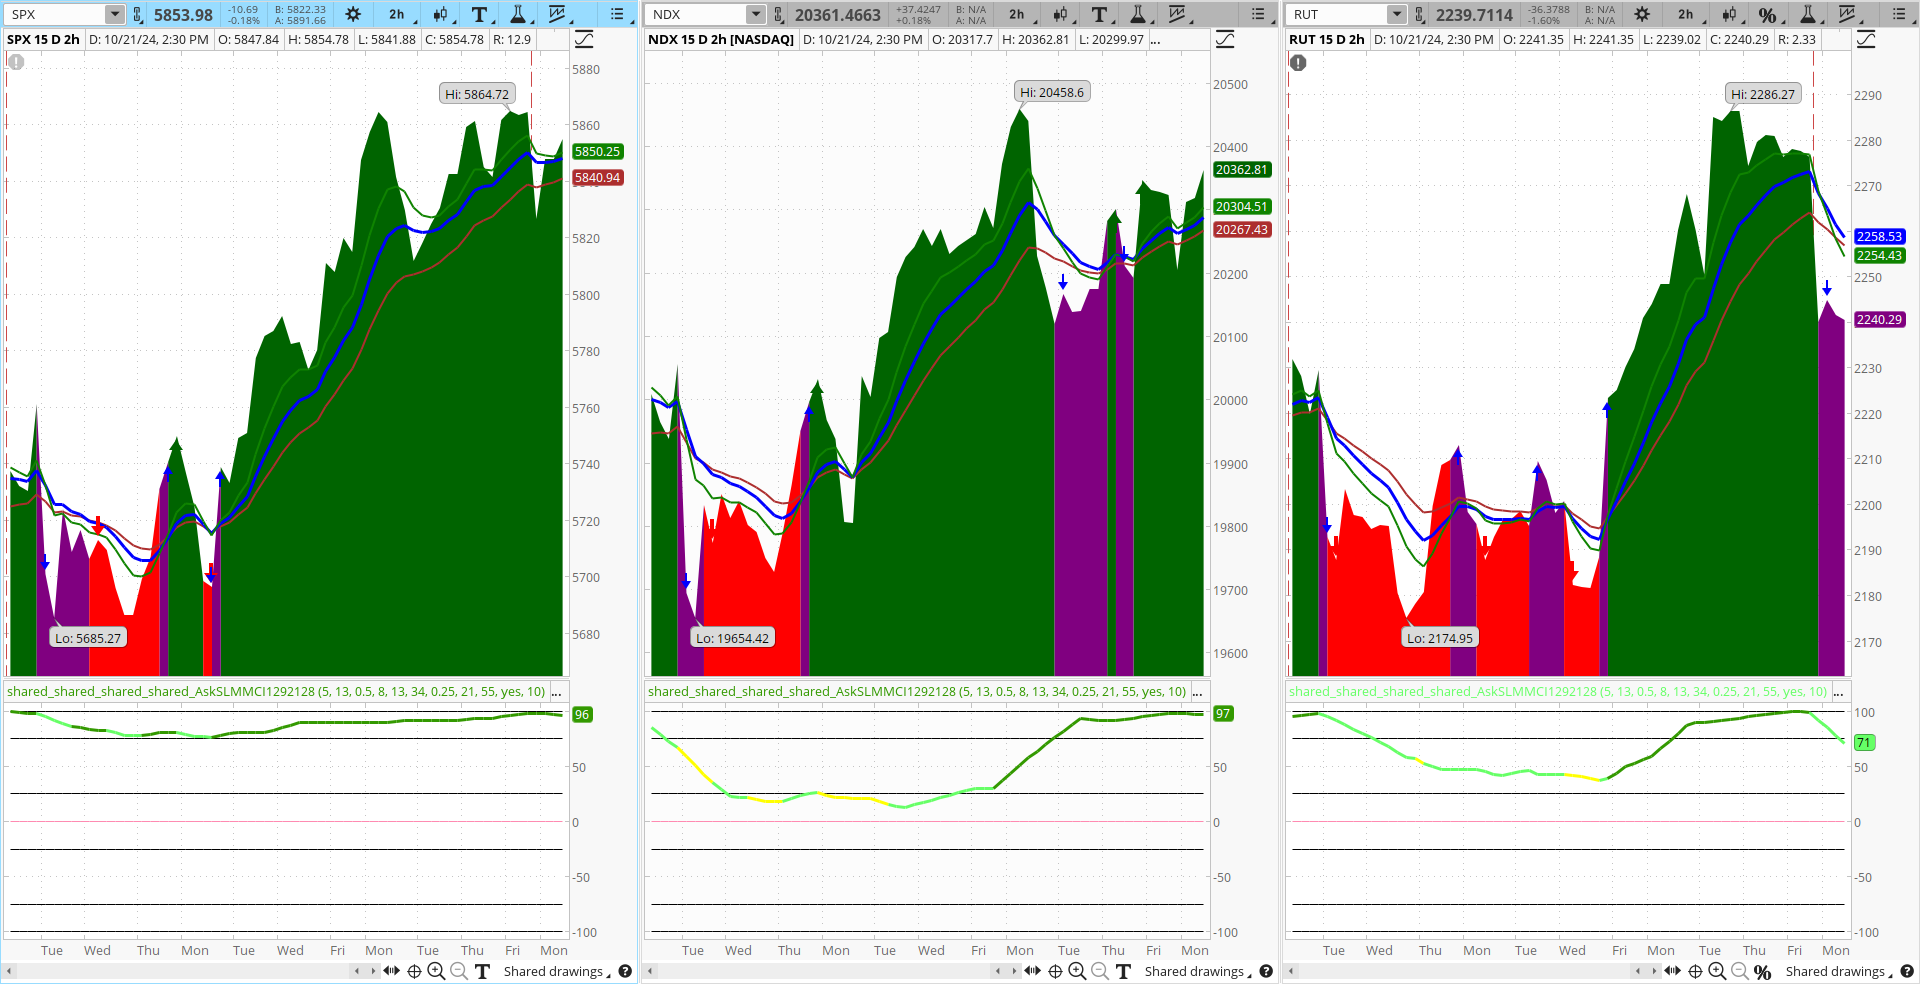Toggle percent scale on the RUT chart

point(1768,14)
